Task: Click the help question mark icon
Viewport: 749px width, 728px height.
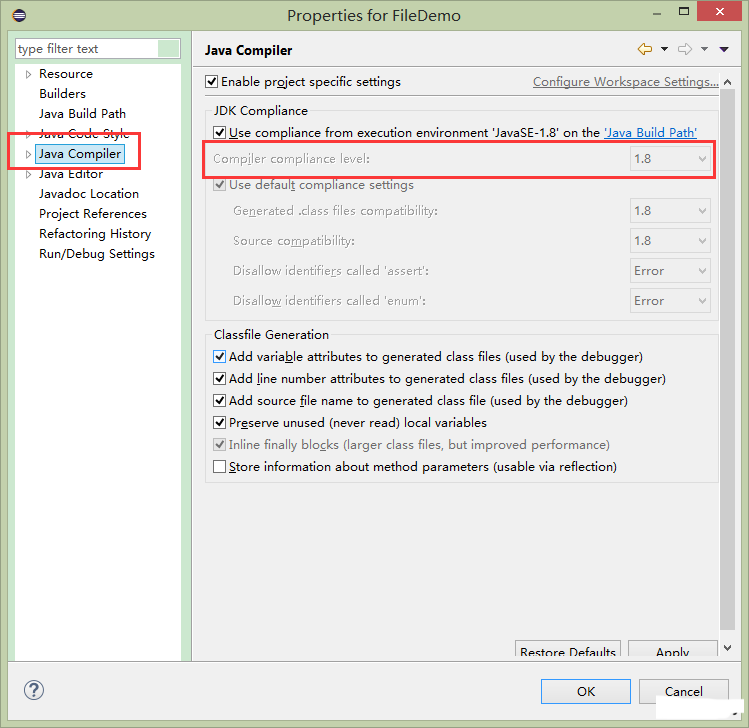Action: tap(34, 690)
